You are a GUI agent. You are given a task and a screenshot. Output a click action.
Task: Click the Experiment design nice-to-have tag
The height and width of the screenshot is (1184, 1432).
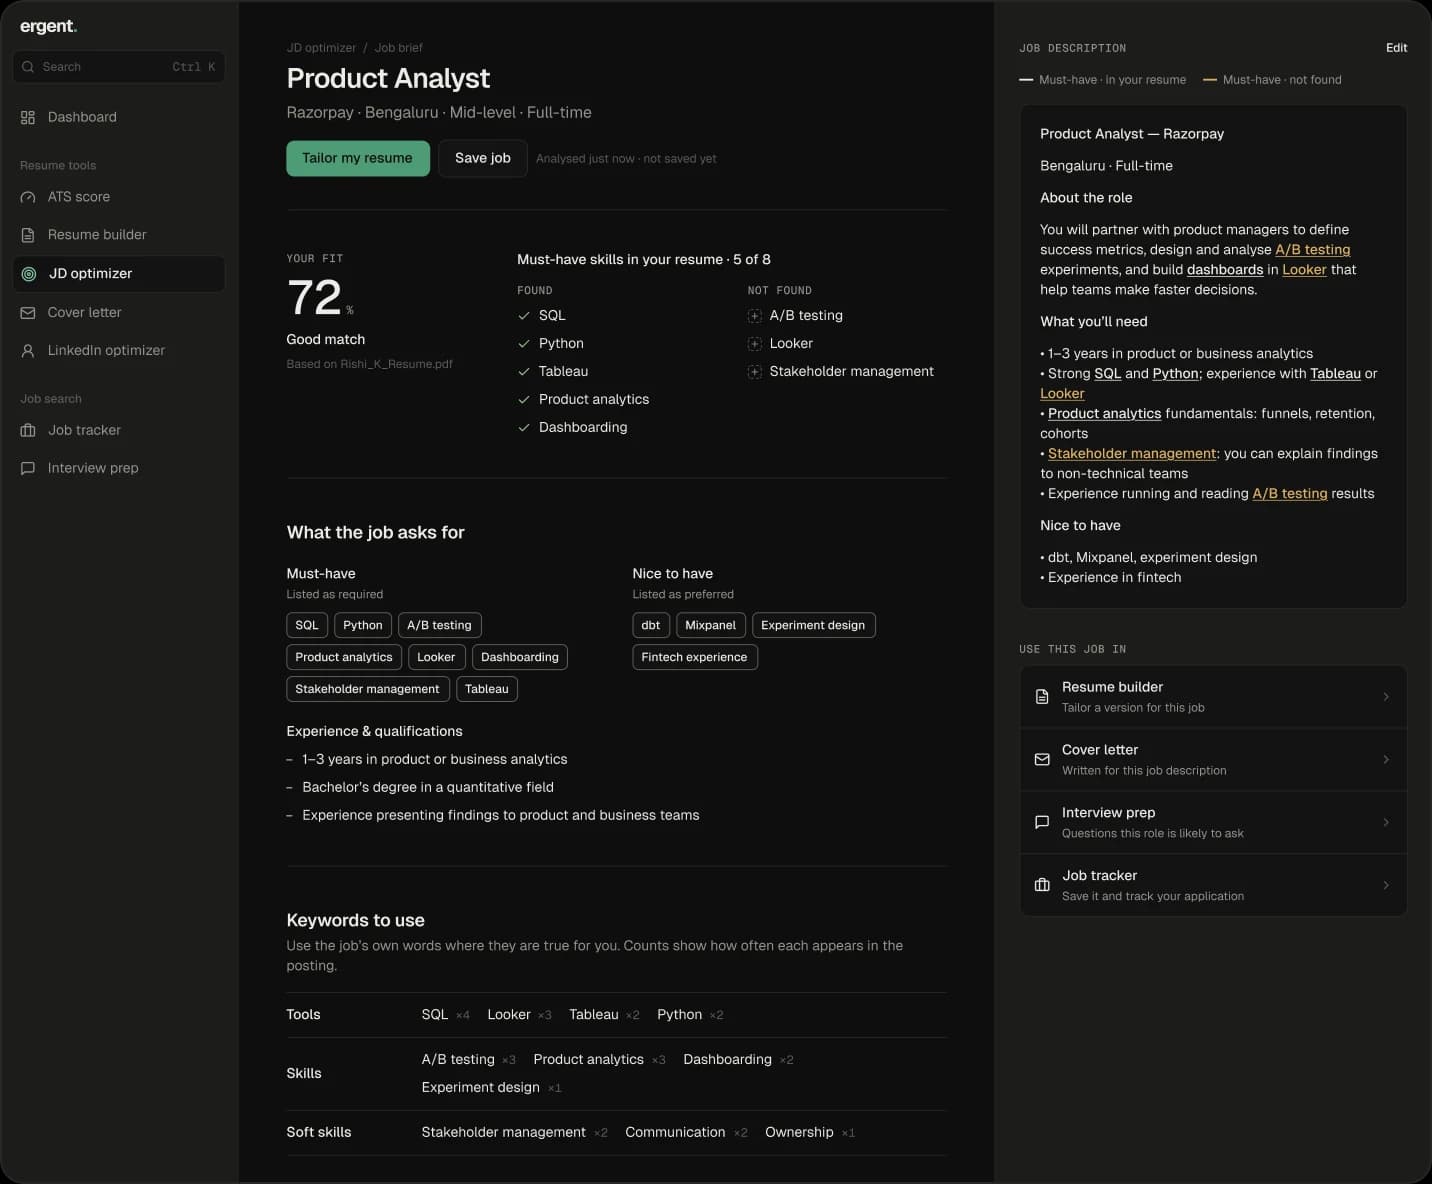(813, 626)
